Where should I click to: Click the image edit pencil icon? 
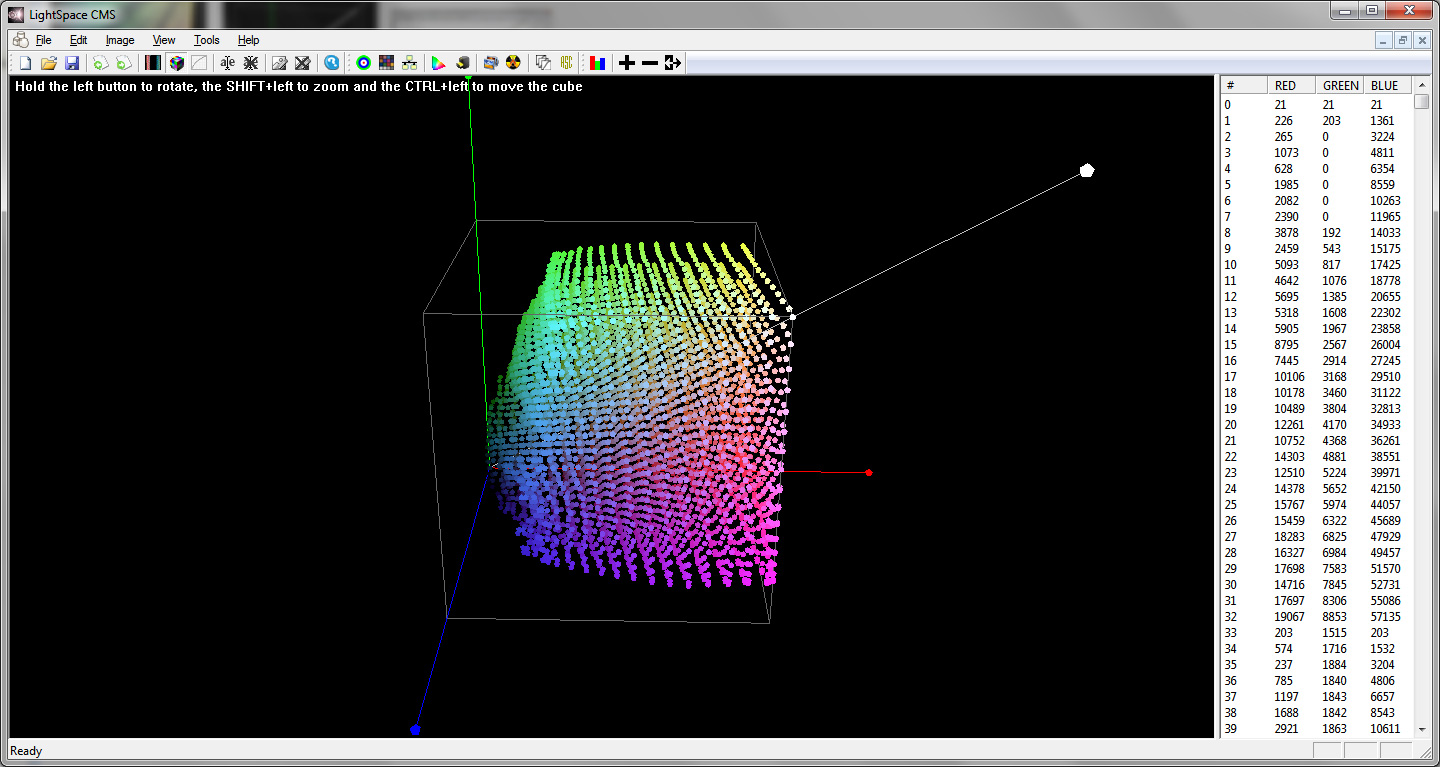pos(280,63)
